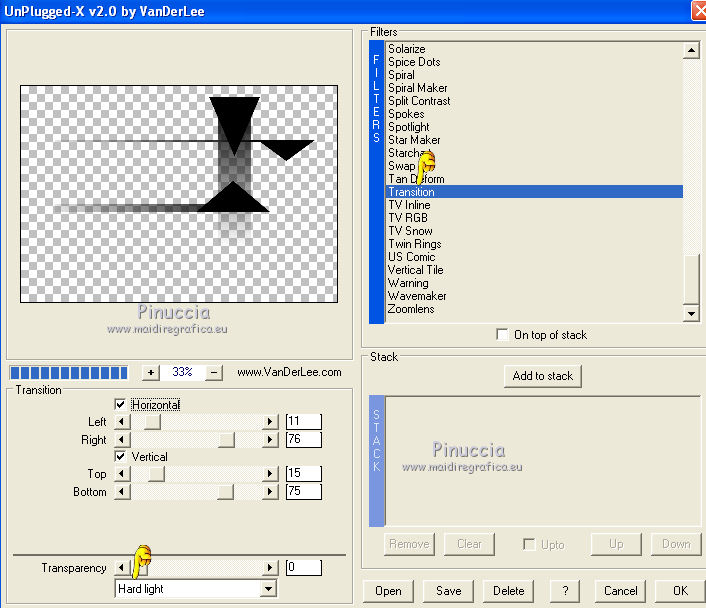Viewport: 706px width, 608px height.
Task: Select the Transition filter
Action: [x=534, y=192]
